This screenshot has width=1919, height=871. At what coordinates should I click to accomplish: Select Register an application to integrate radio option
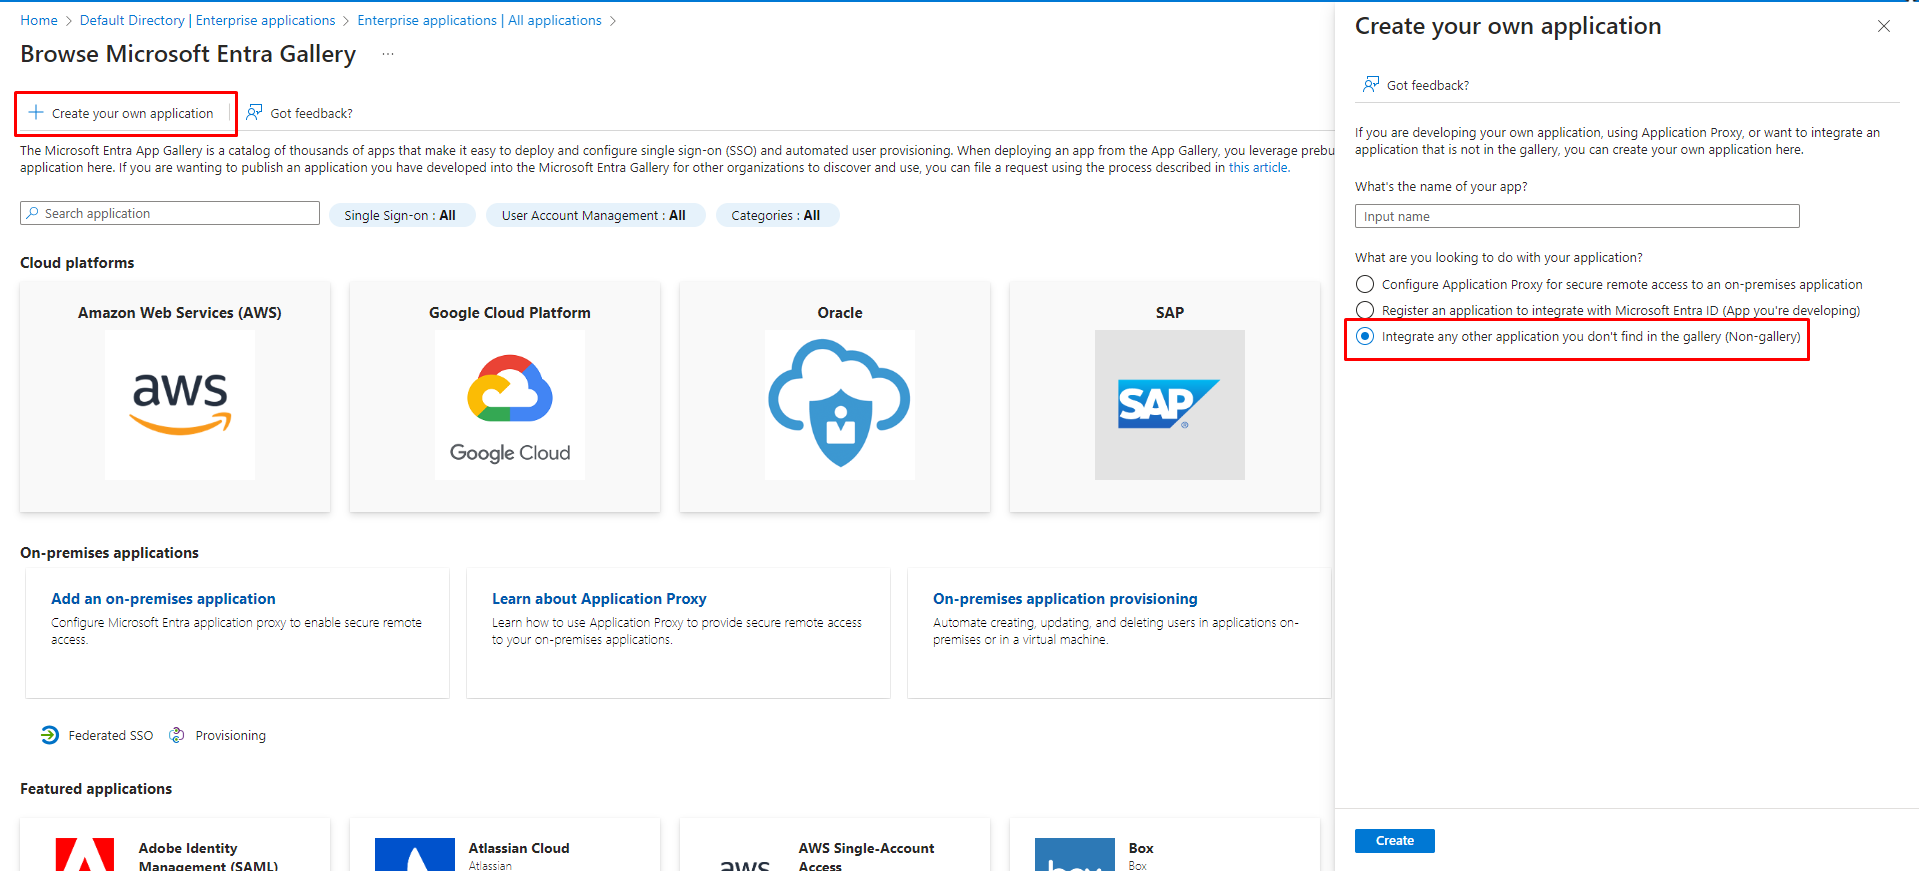[1365, 310]
